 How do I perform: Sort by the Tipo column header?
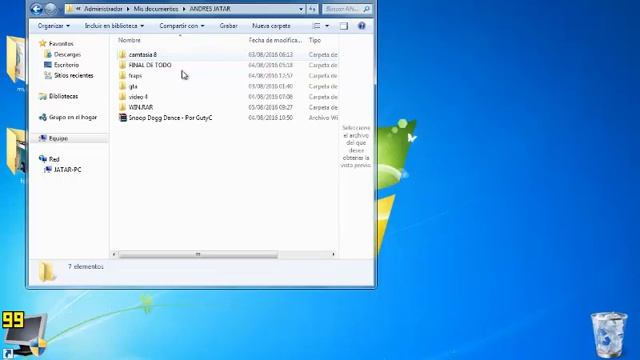tap(315, 40)
